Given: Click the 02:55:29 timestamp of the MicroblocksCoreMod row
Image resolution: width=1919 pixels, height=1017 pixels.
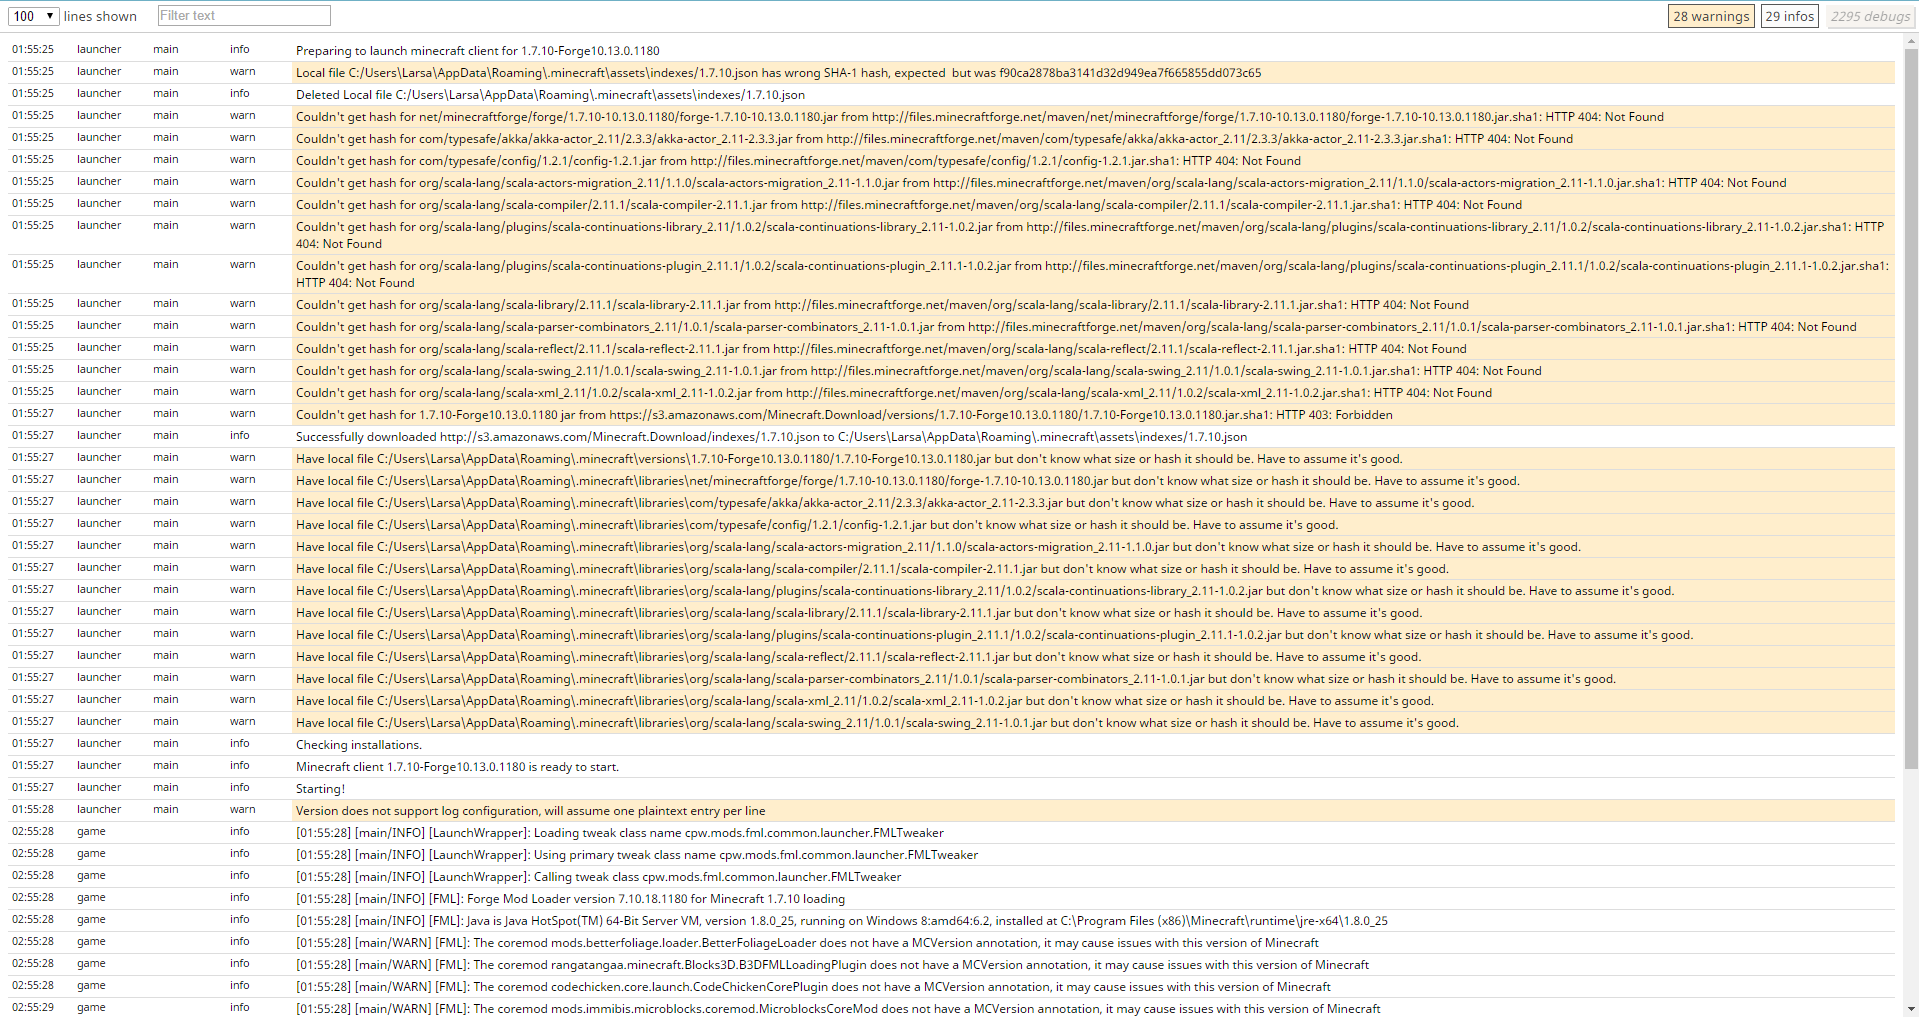Looking at the screenshot, I should (x=33, y=1007).
